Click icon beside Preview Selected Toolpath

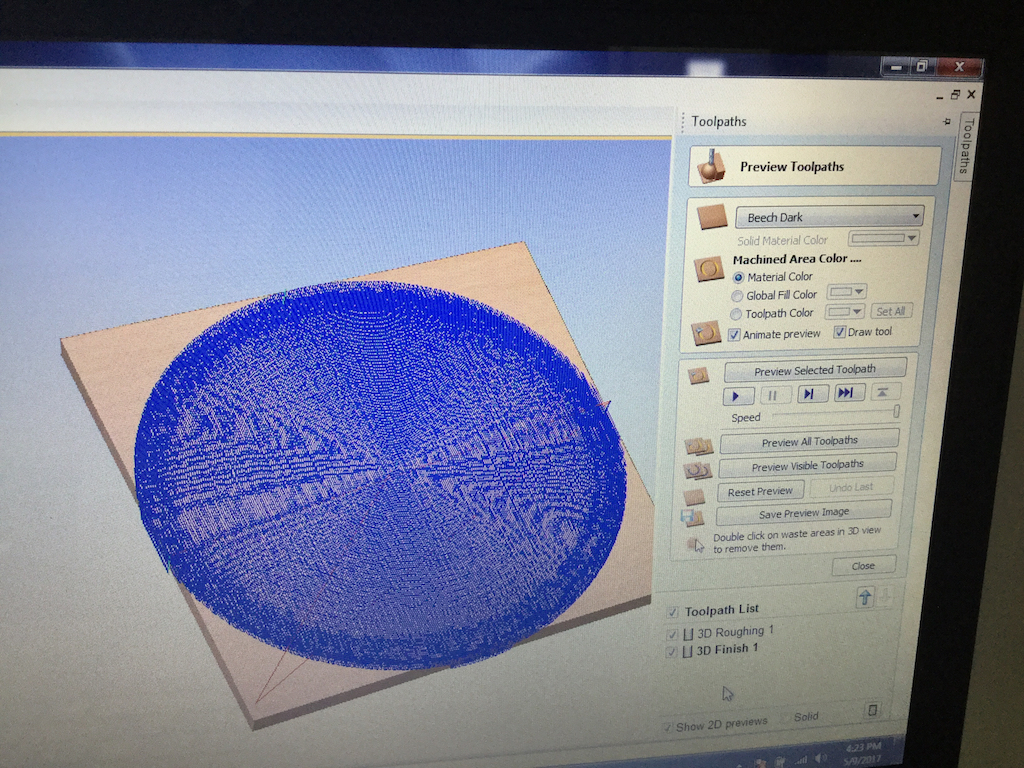point(698,376)
